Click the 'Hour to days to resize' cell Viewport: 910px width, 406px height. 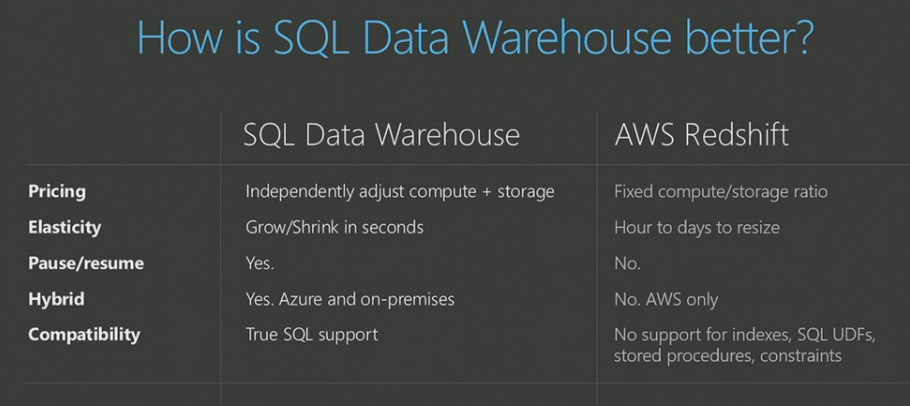pyautogui.click(x=696, y=227)
